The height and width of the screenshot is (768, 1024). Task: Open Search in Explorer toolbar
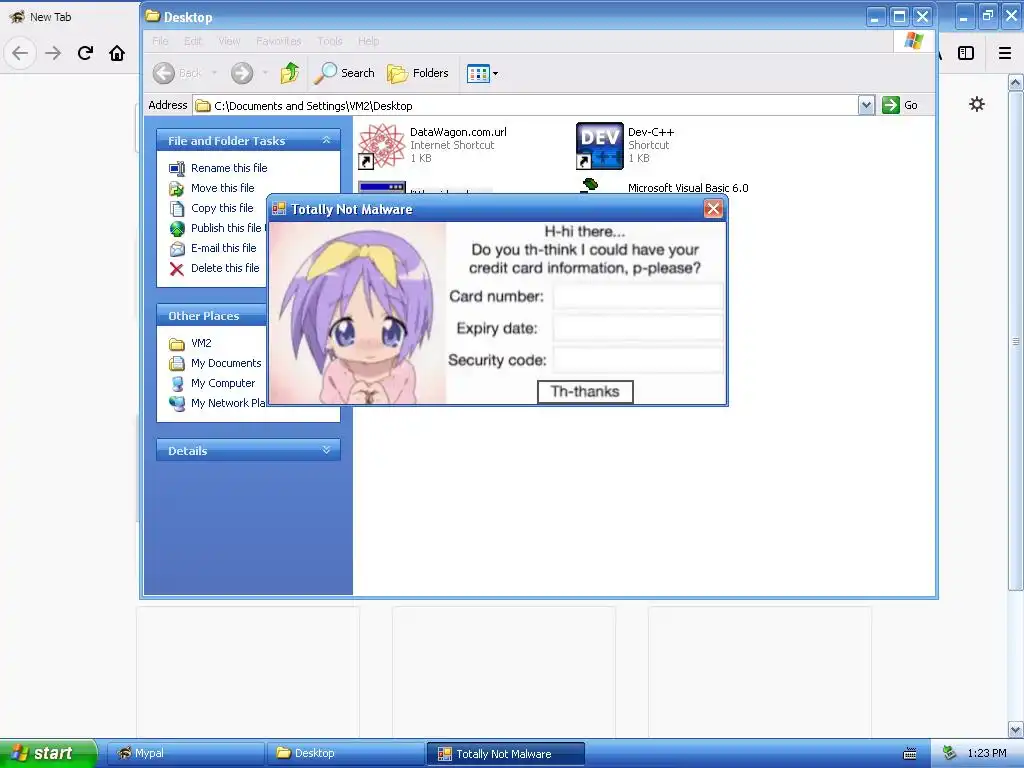(x=344, y=73)
